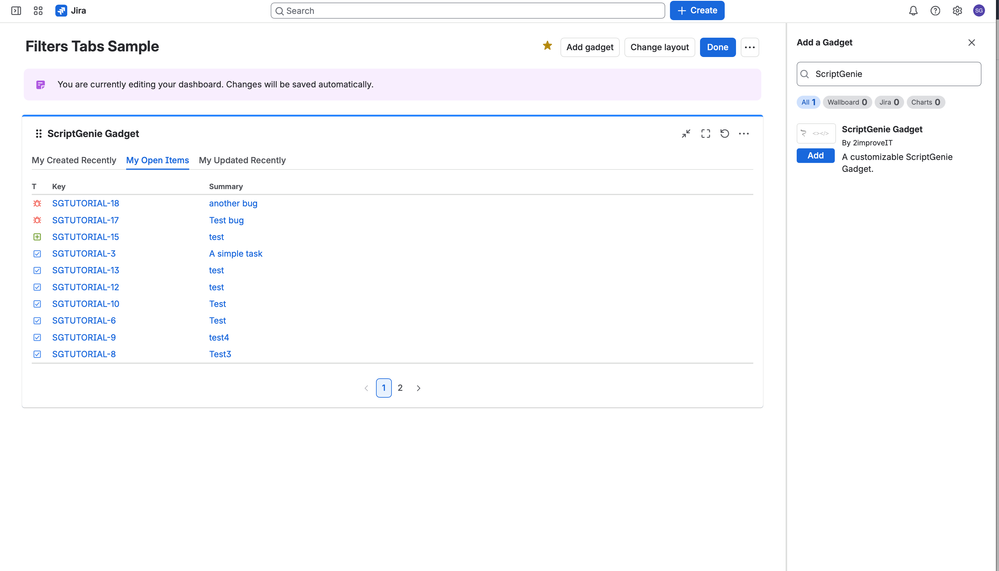Open the user profile avatar

tap(979, 11)
